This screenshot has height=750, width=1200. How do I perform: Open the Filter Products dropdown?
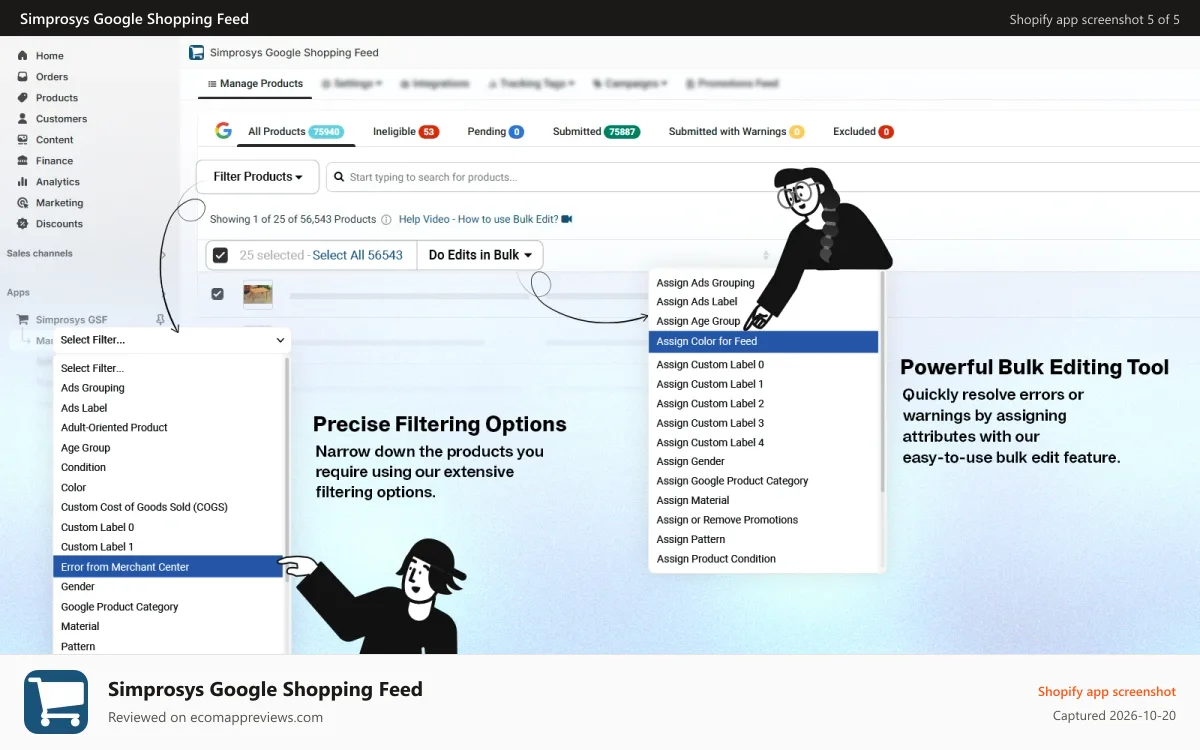point(257,177)
